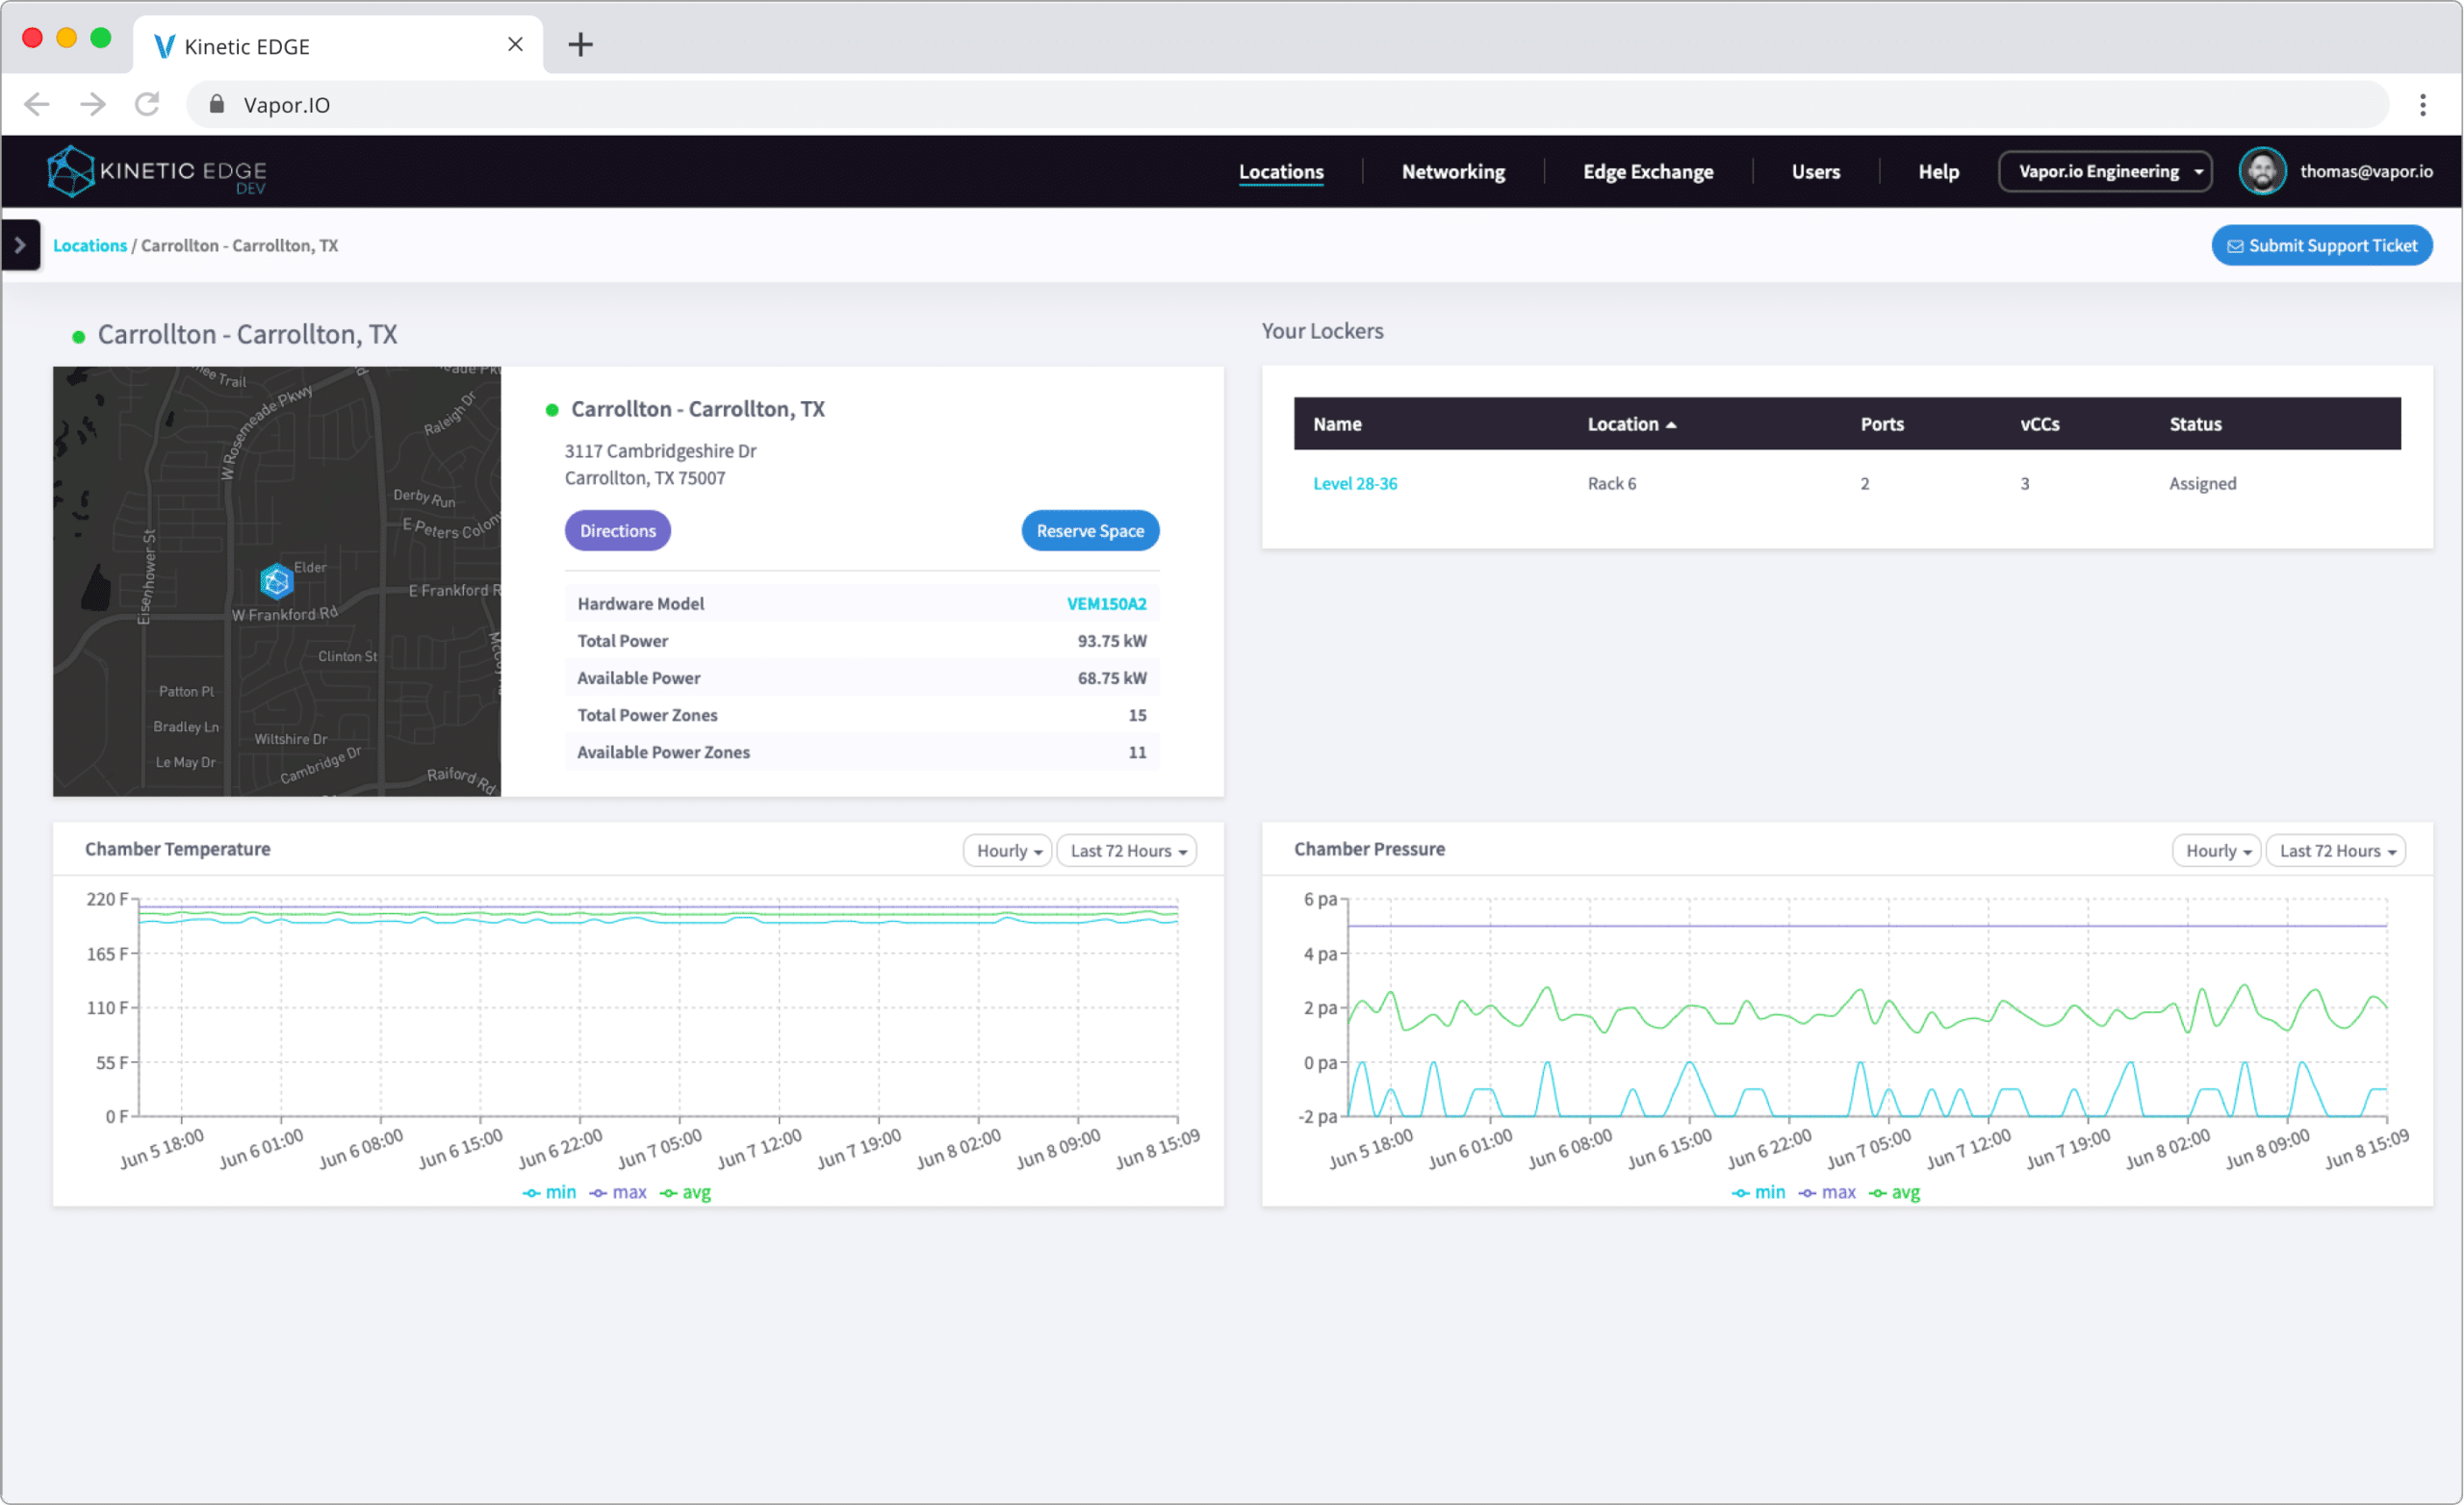Sort lockers by Location column
The height and width of the screenshot is (1505, 2464).
coord(1631,425)
